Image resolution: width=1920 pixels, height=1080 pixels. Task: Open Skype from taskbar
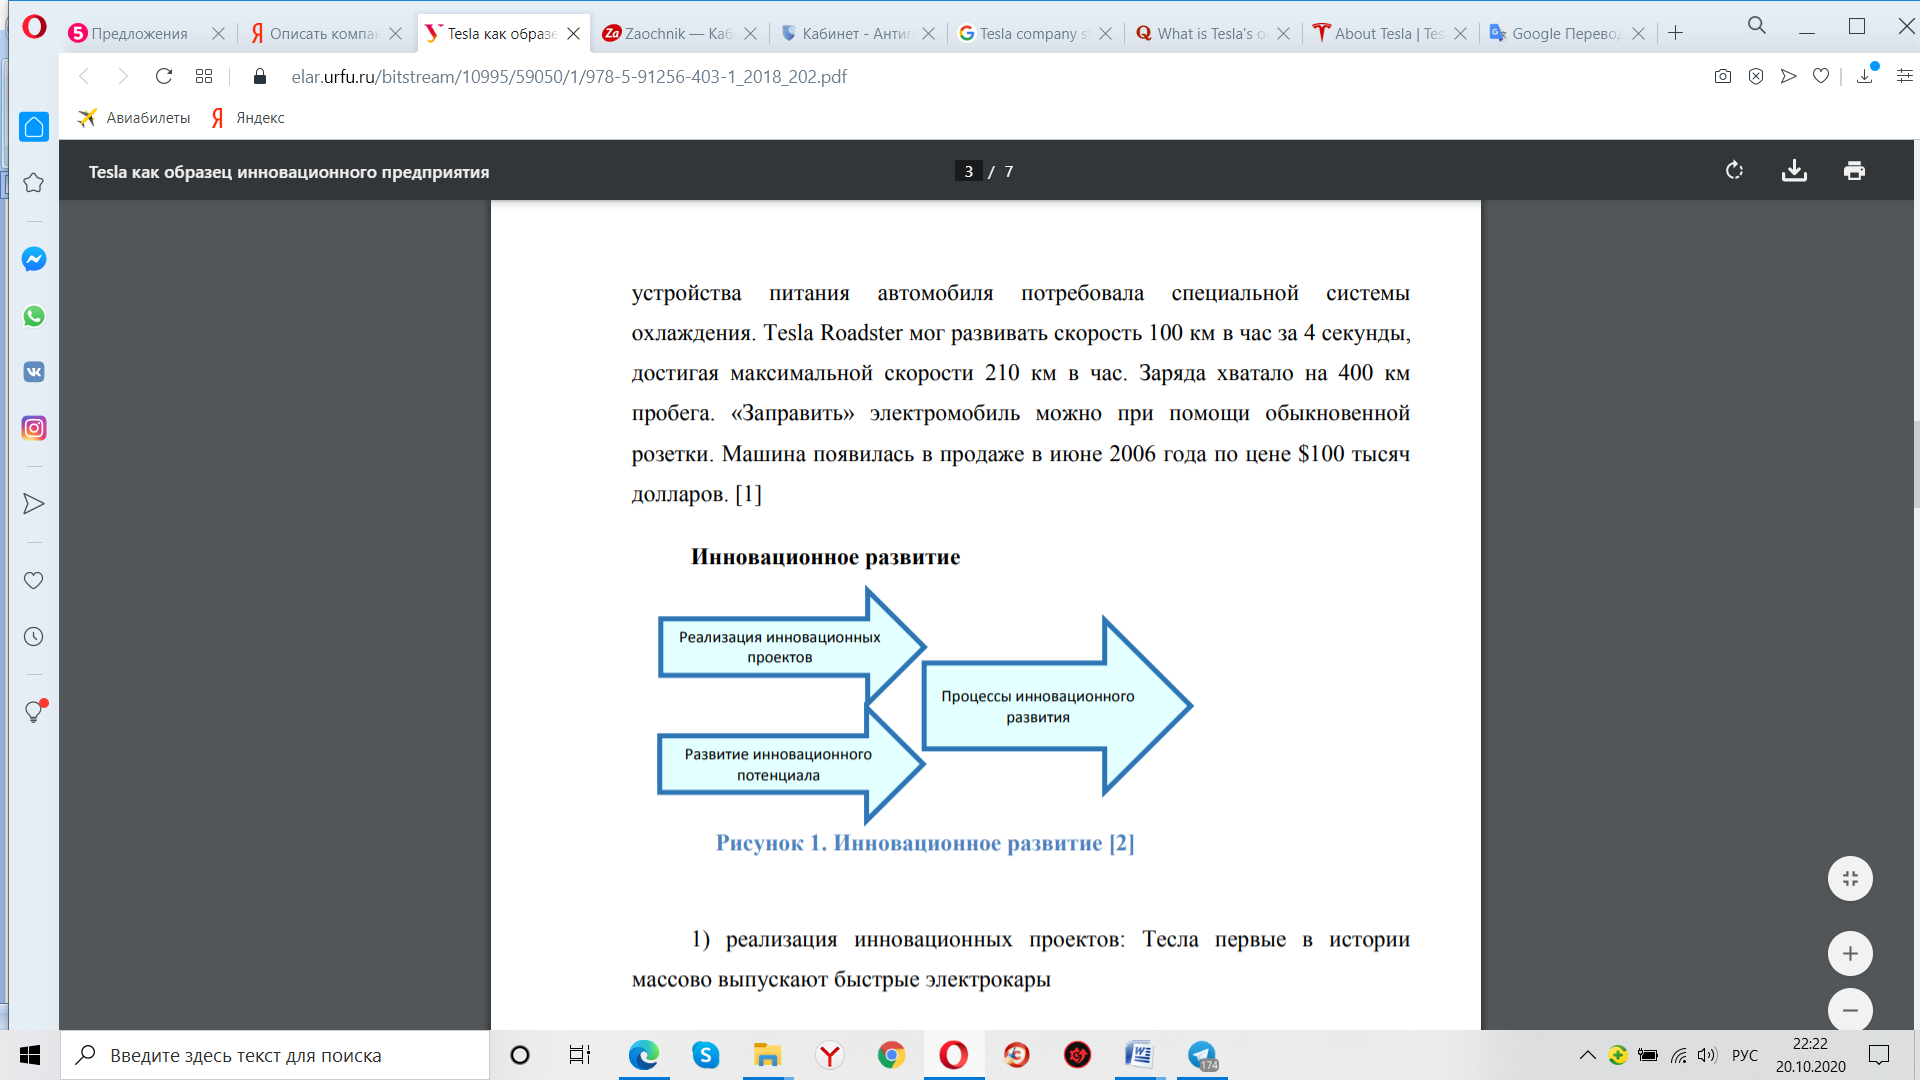tap(706, 1055)
